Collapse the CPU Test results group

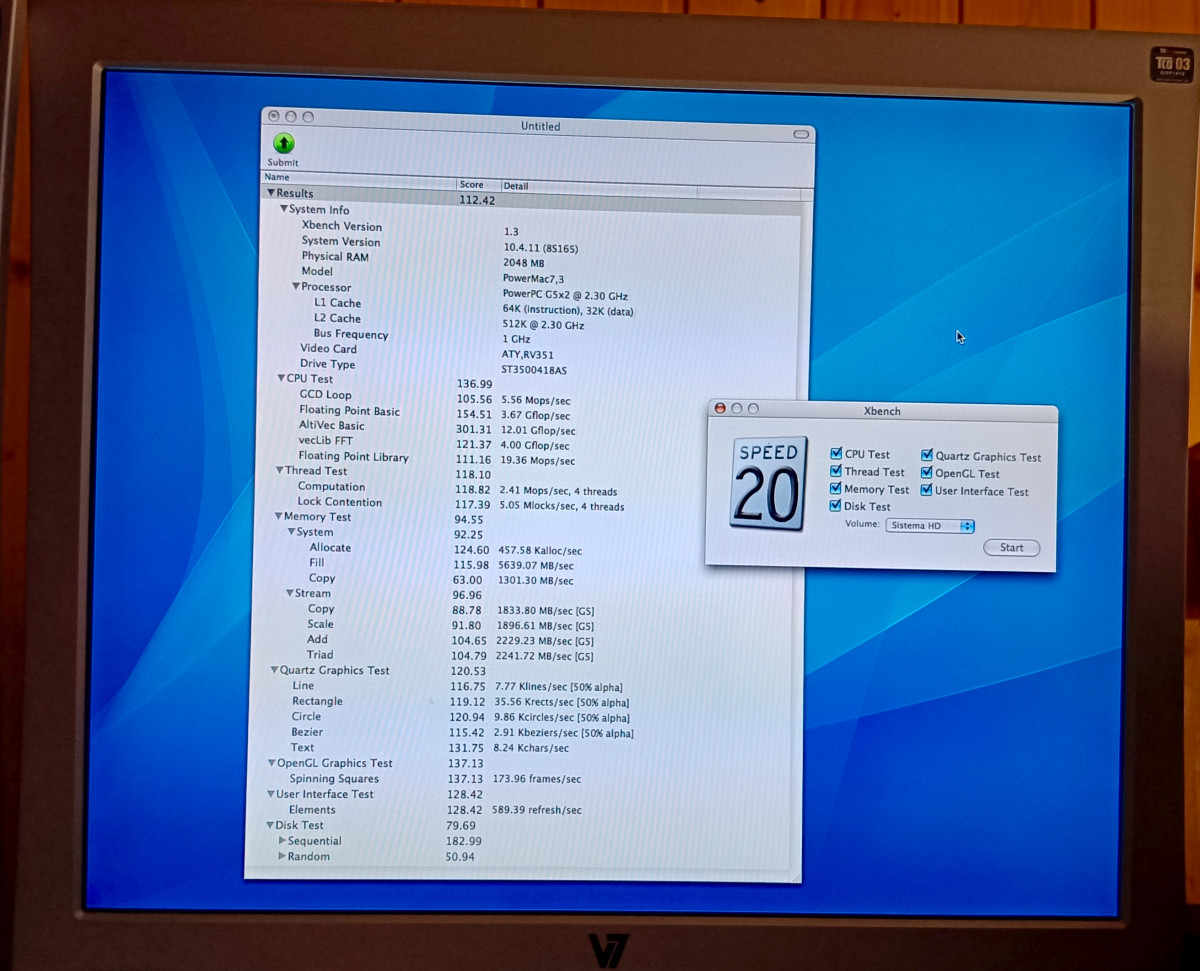(x=281, y=379)
